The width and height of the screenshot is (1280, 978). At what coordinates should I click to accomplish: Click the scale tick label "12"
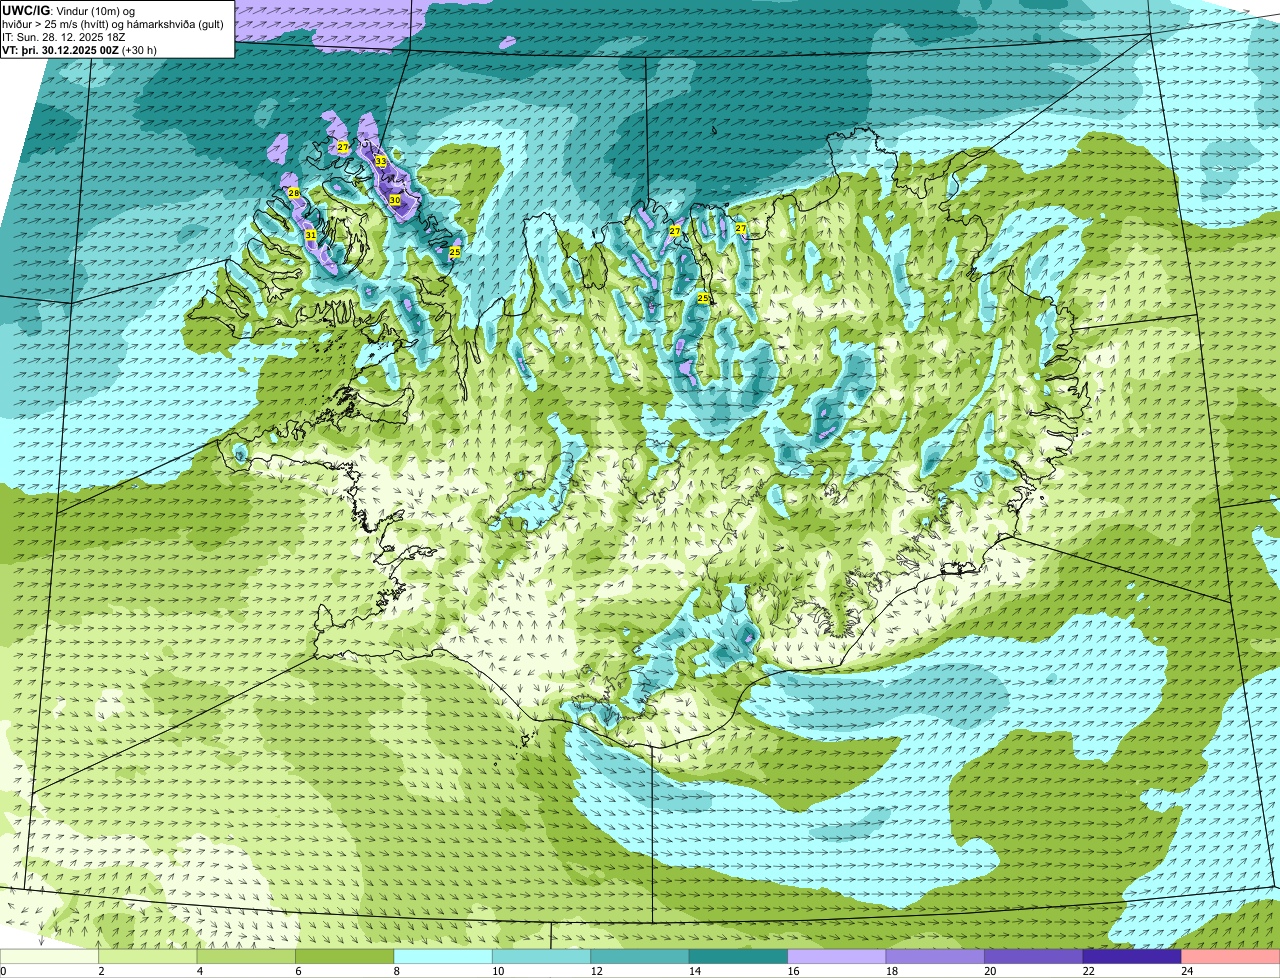click(x=595, y=971)
